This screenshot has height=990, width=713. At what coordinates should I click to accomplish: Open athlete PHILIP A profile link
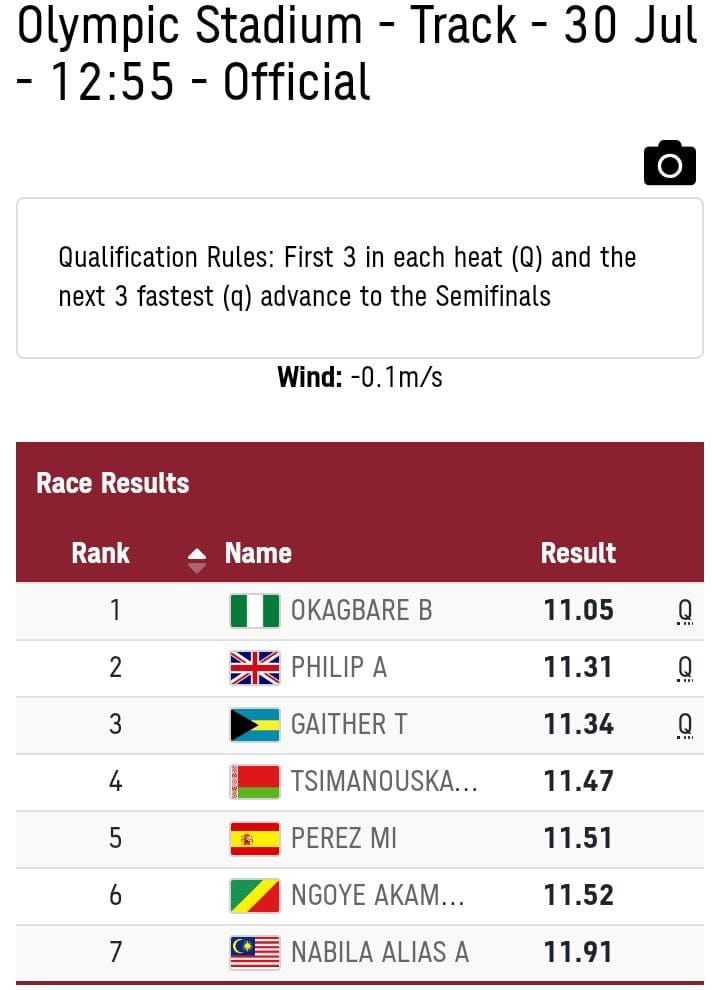[x=339, y=667]
